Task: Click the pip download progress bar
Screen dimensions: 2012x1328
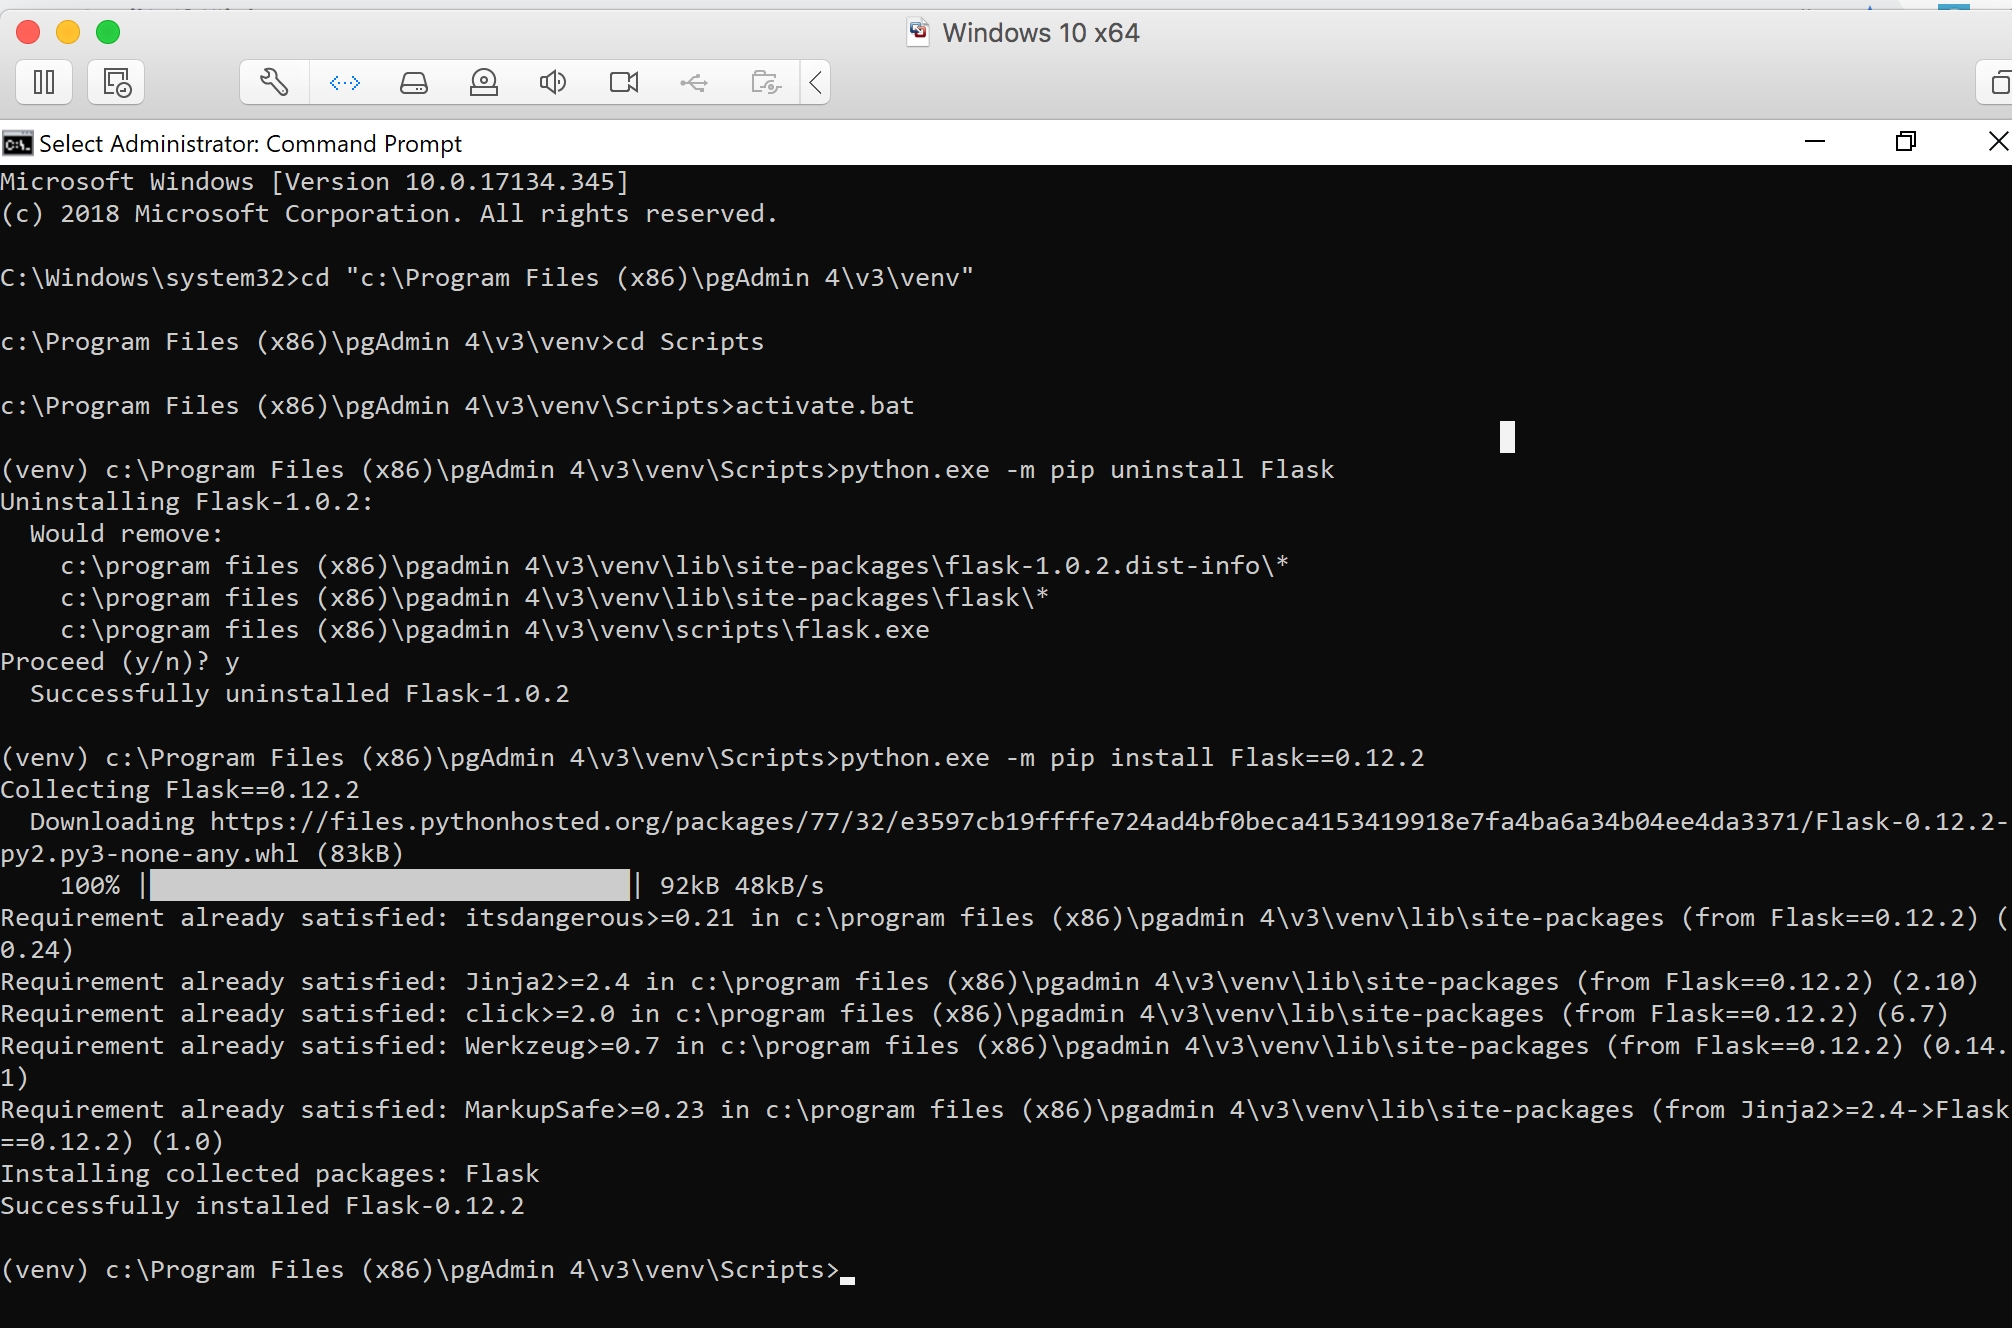Action: [390, 885]
